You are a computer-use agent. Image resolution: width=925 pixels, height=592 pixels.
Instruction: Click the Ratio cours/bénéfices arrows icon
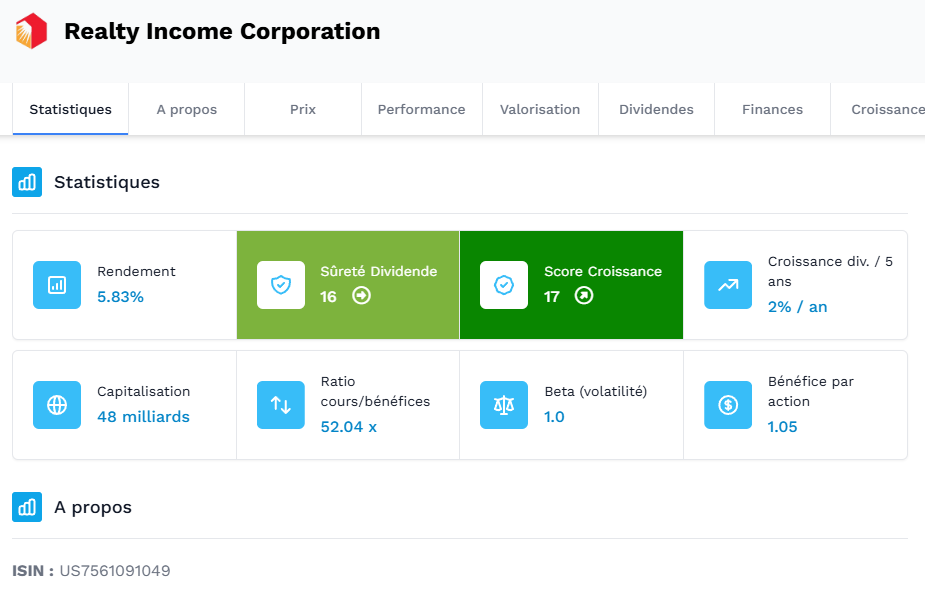coord(281,405)
